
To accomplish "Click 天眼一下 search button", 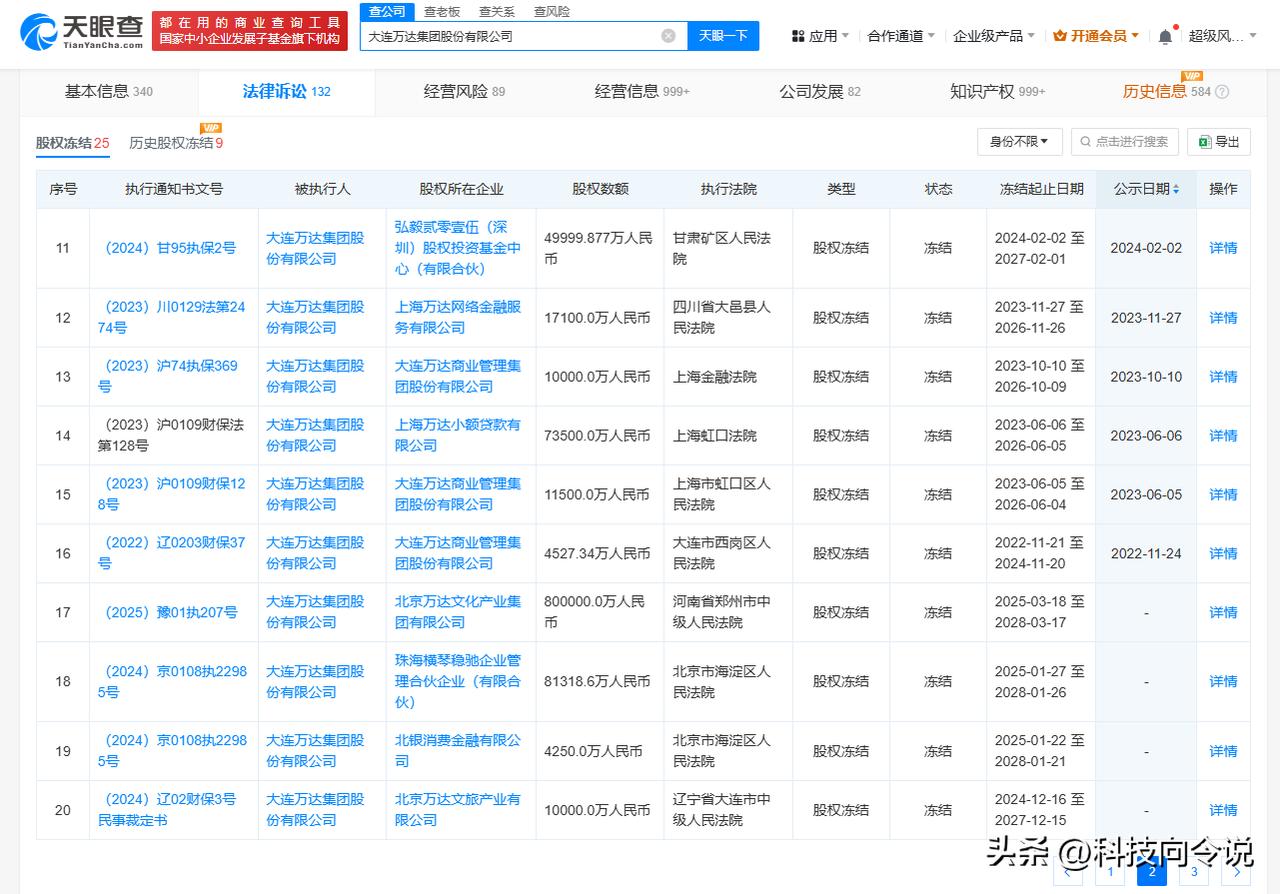I will (x=723, y=36).
